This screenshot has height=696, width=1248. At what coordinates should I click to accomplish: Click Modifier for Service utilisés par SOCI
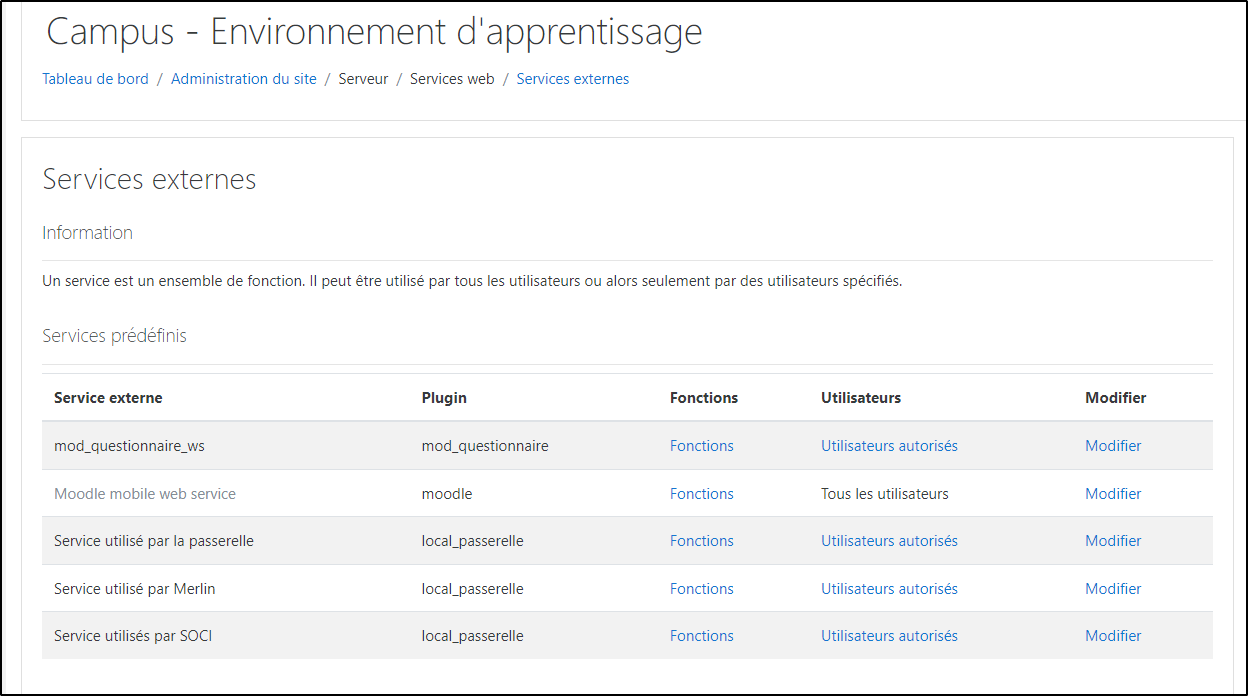click(1113, 636)
